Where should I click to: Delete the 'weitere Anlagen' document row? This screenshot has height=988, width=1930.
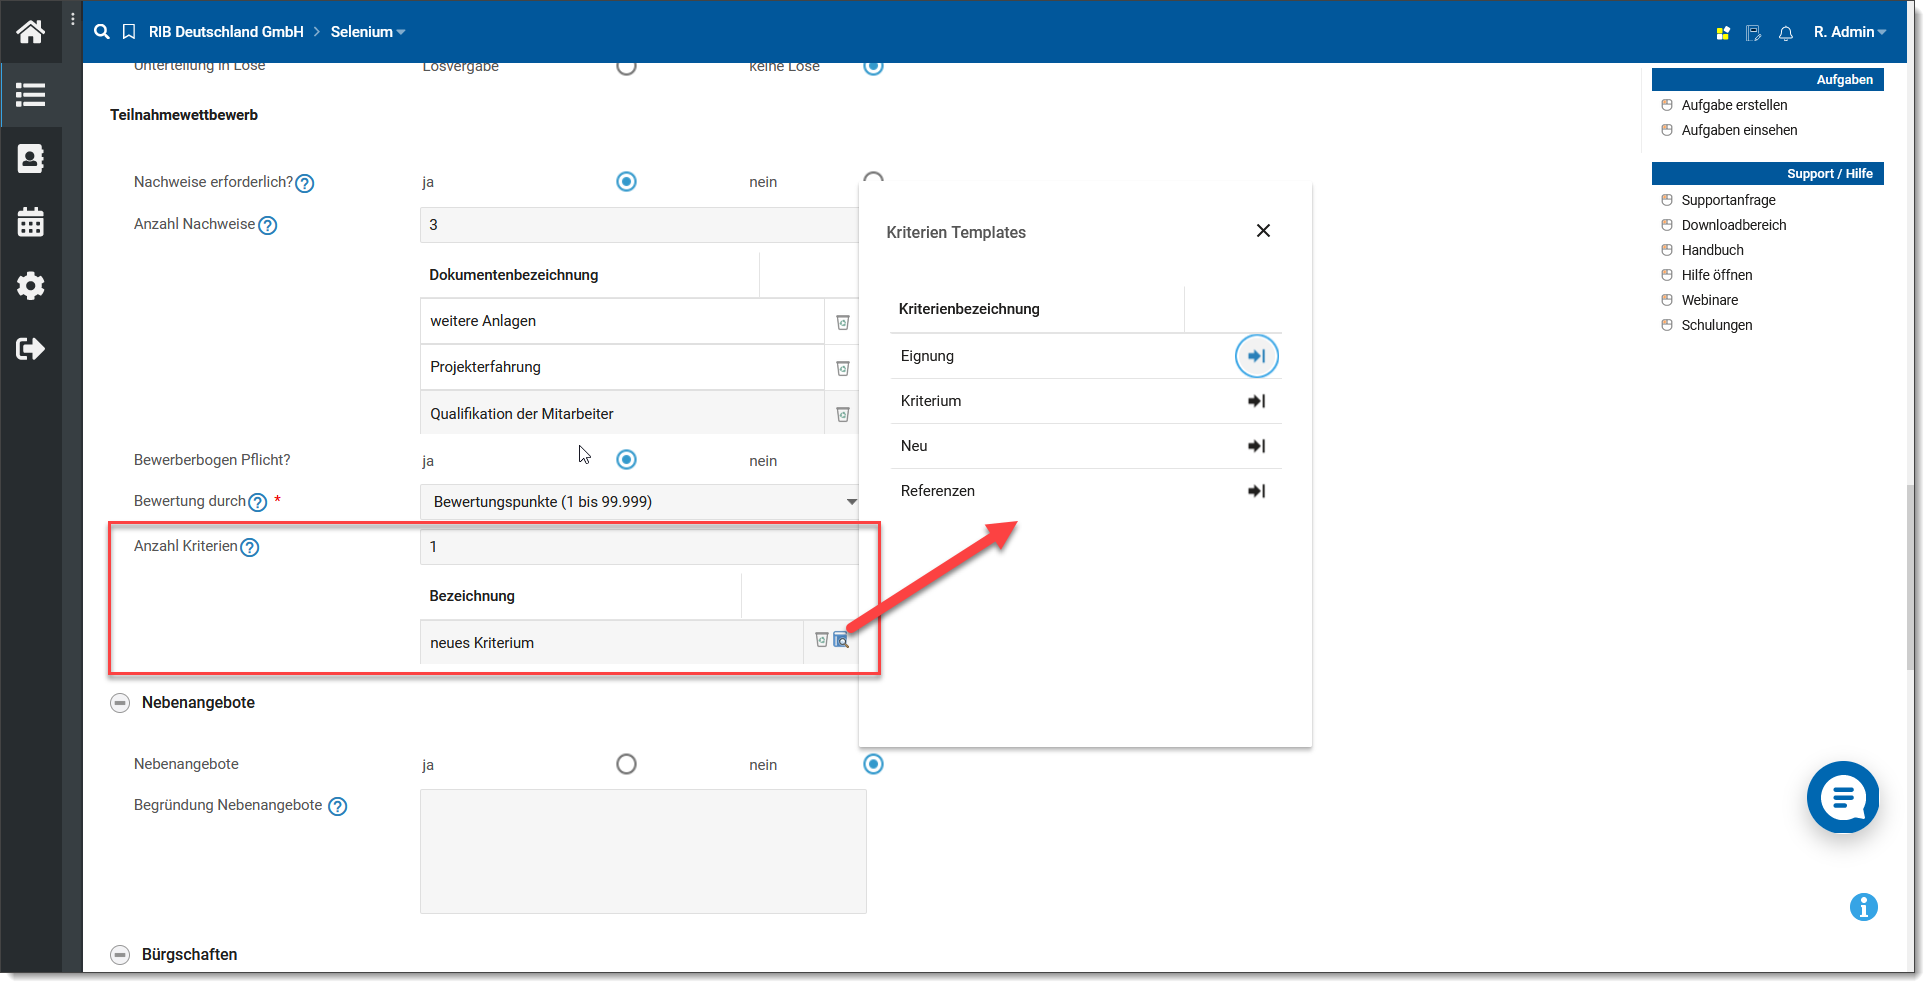tap(843, 322)
